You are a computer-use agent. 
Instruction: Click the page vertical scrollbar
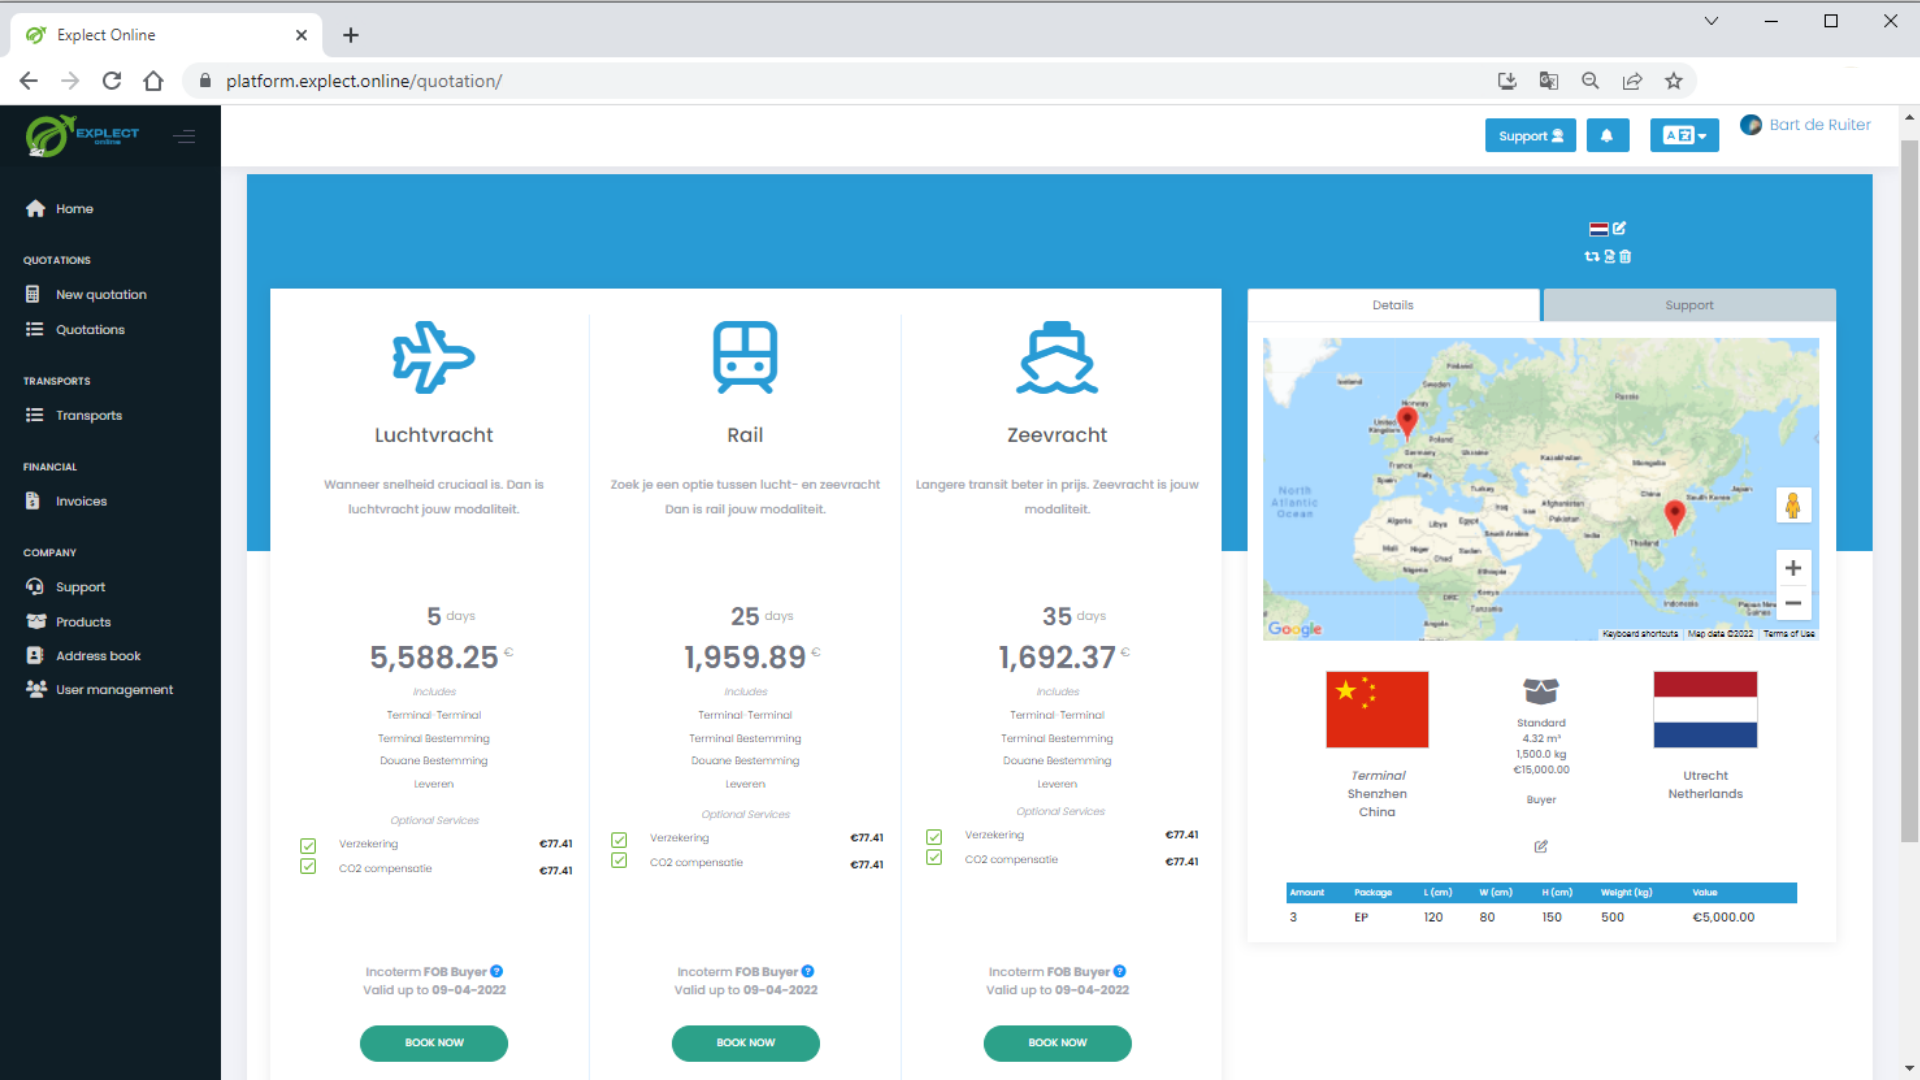(x=1909, y=490)
